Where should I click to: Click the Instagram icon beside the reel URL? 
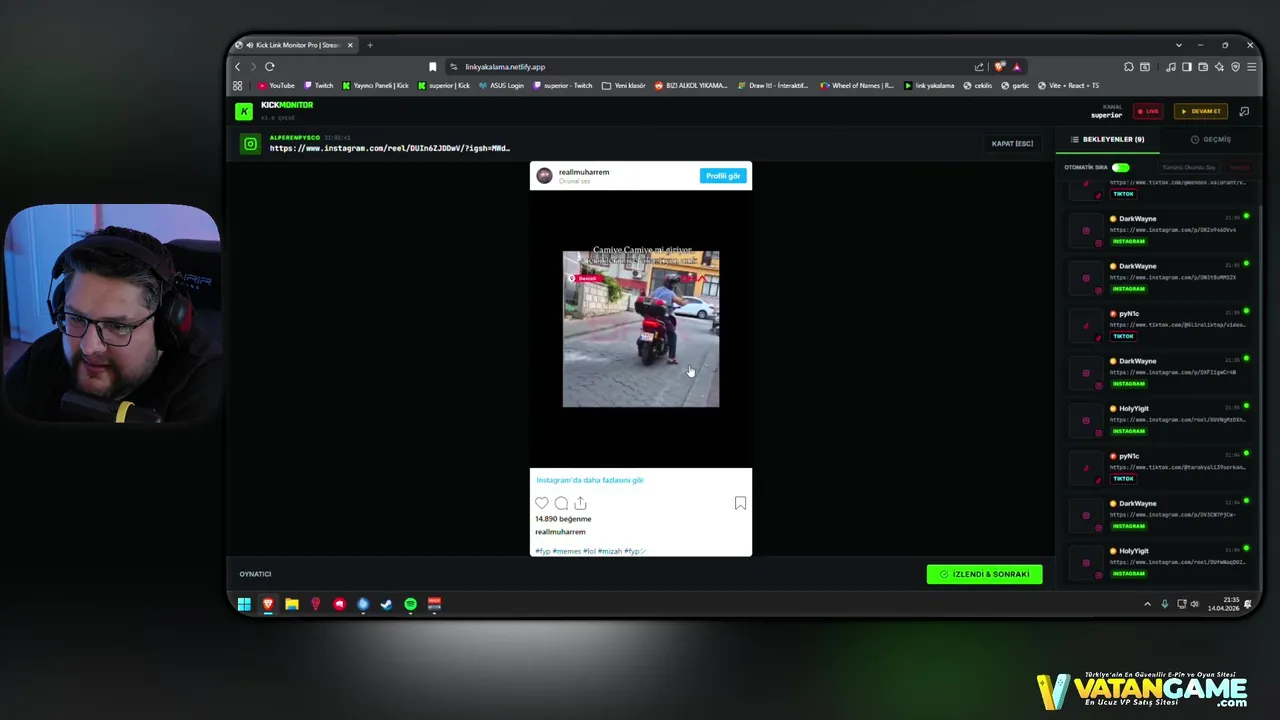click(x=250, y=144)
